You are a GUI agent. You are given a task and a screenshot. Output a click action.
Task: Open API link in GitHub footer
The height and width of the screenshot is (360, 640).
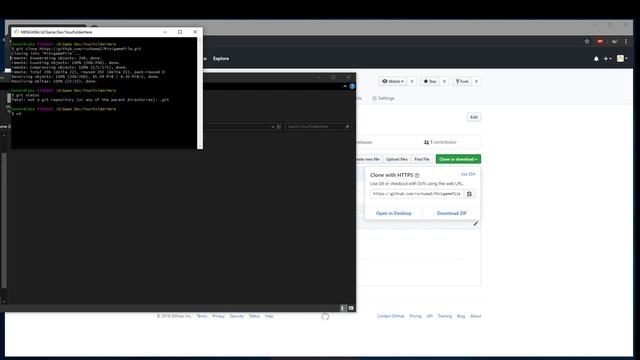tap(429, 316)
